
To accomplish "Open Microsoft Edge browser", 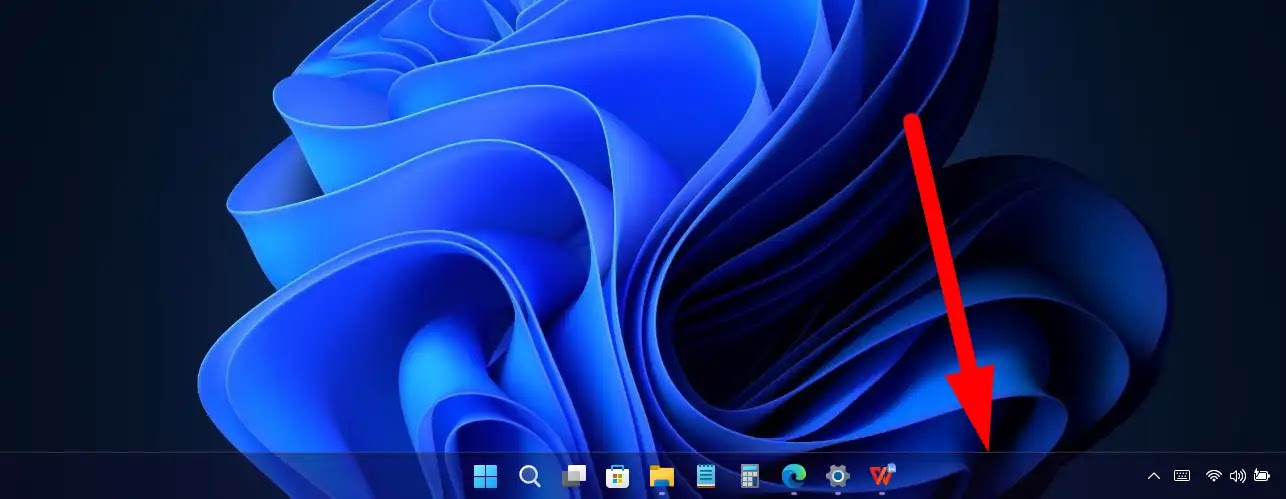I will [x=793, y=476].
